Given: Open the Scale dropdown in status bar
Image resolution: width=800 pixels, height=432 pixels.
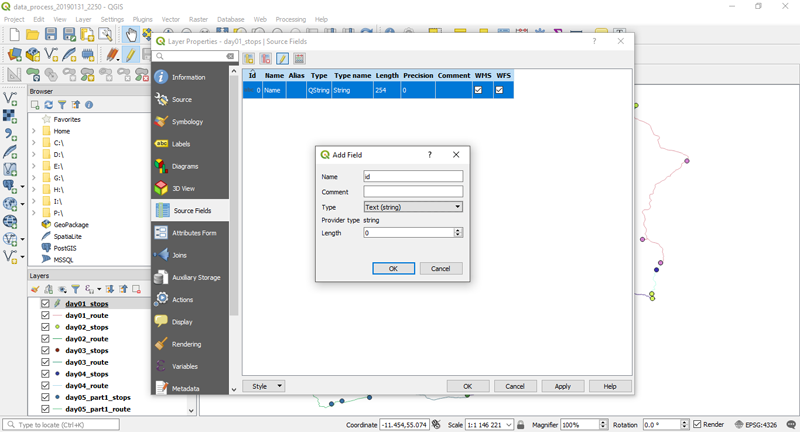Looking at the screenshot, I should (x=509, y=425).
